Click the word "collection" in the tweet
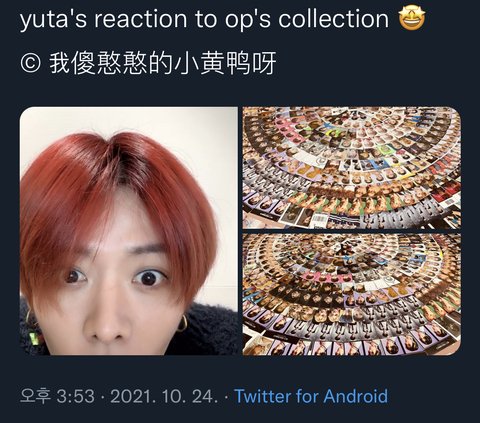This screenshot has width=480, height=423. coord(333,19)
